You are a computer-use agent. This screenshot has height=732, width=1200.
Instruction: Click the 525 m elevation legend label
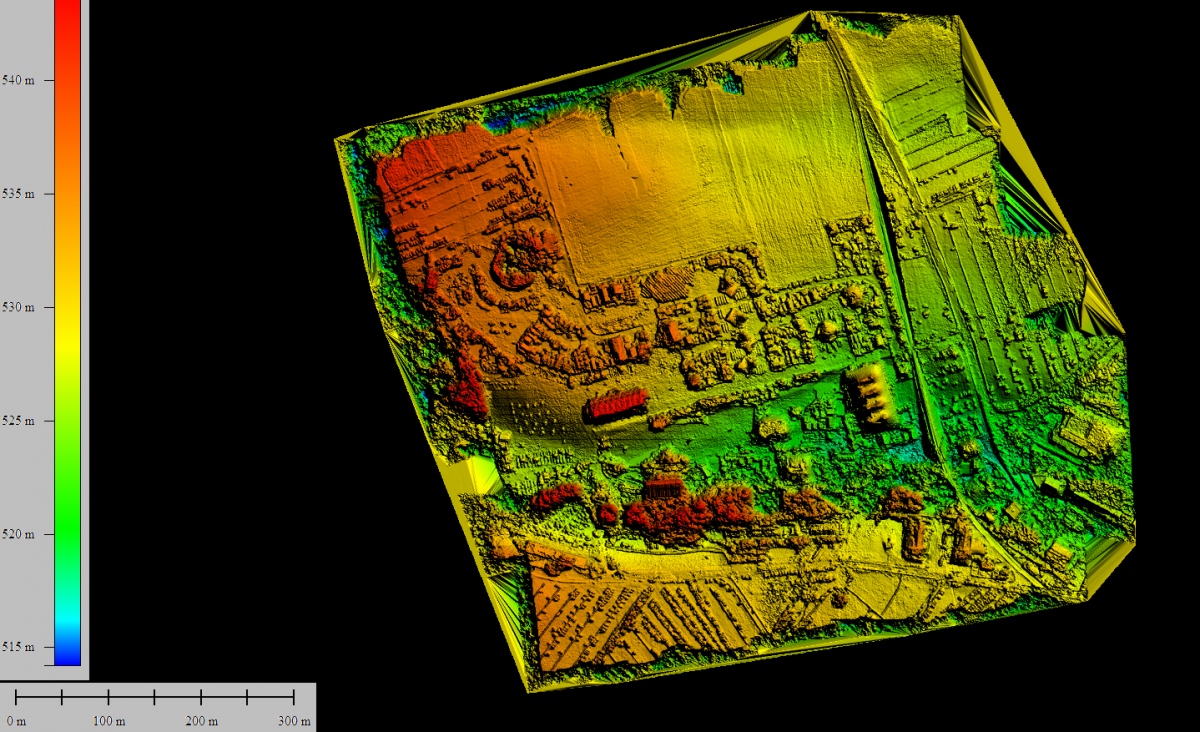pyautogui.click(x=20, y=420)
